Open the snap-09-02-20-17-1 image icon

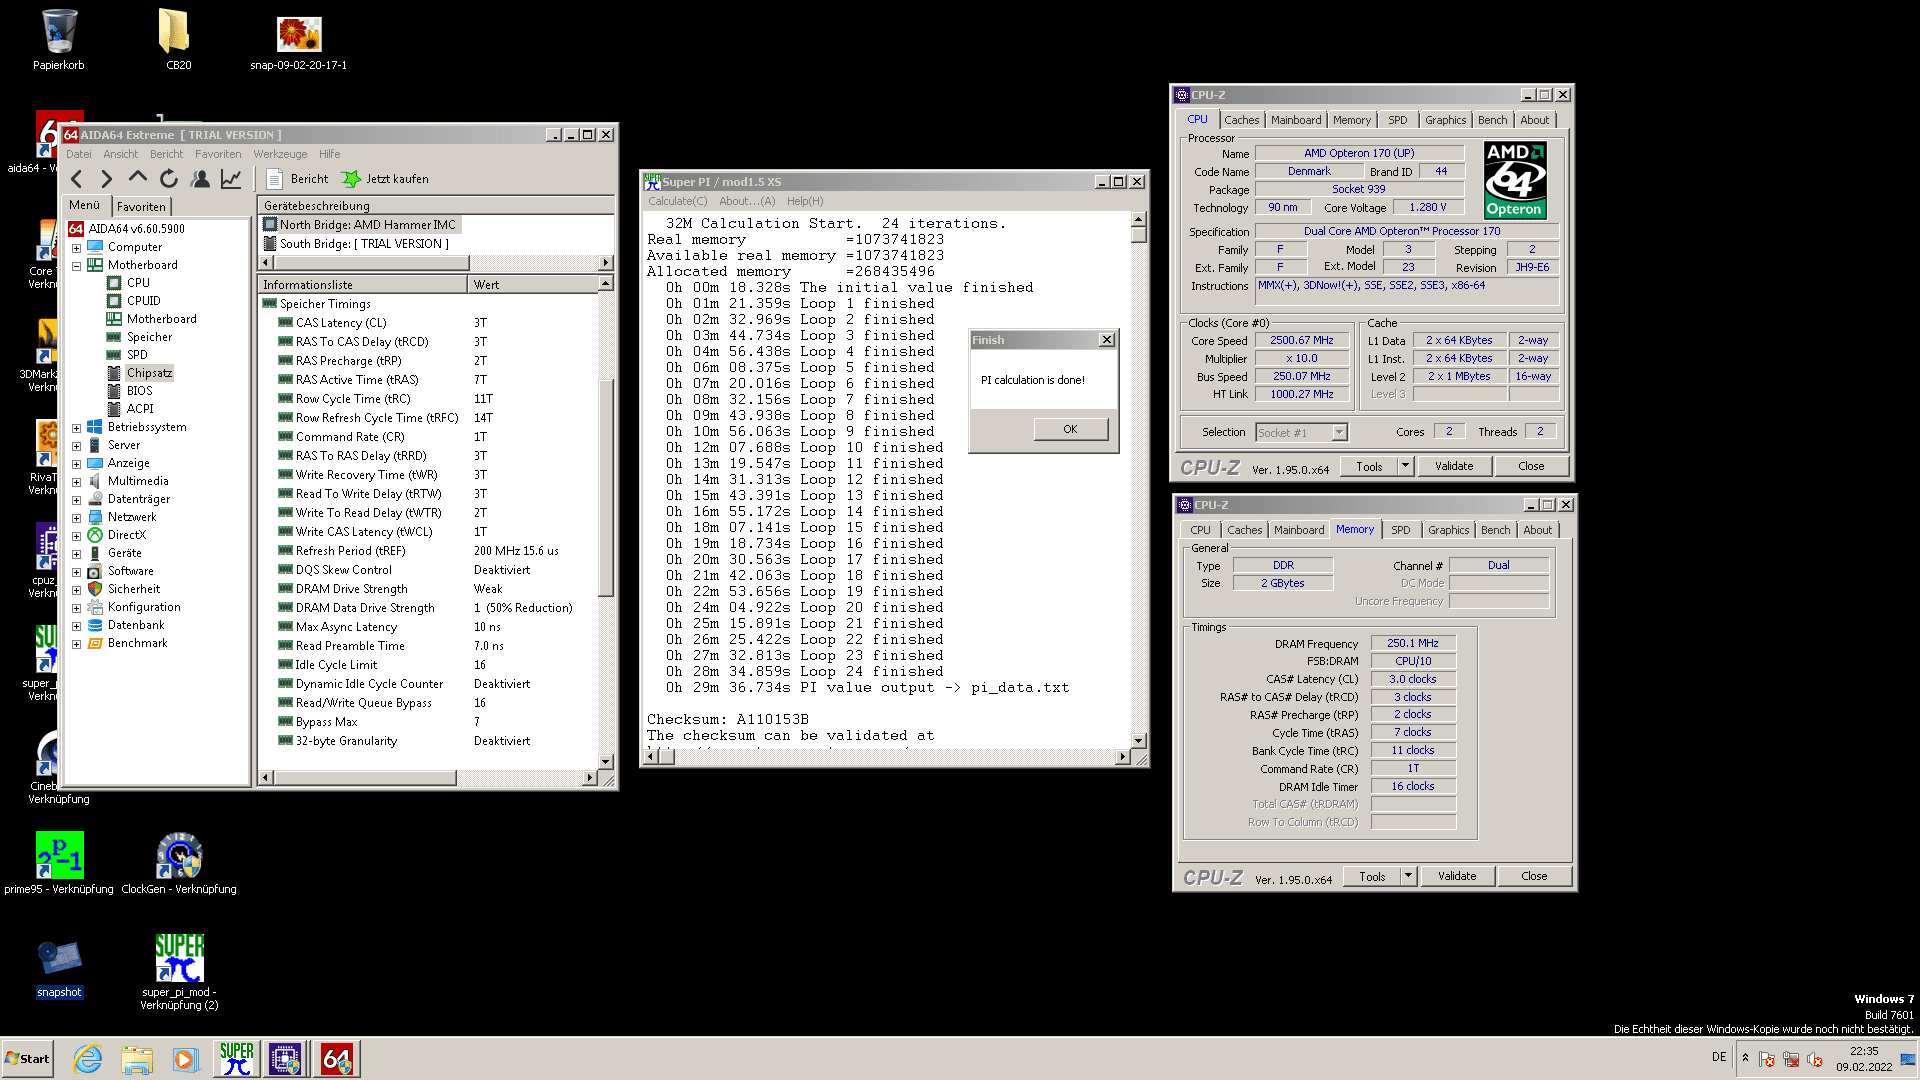click(299, 43)
